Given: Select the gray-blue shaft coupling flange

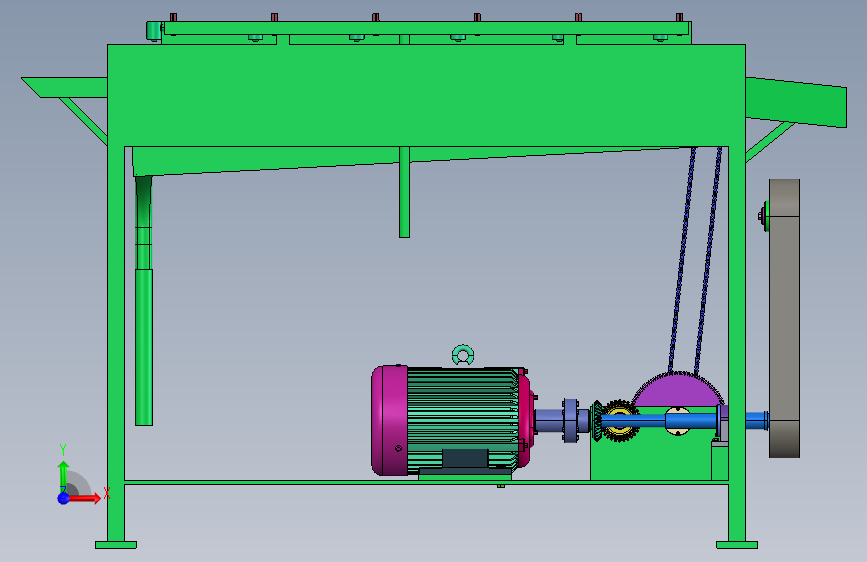Looking at the screenshot, I should tap(571, 420).
